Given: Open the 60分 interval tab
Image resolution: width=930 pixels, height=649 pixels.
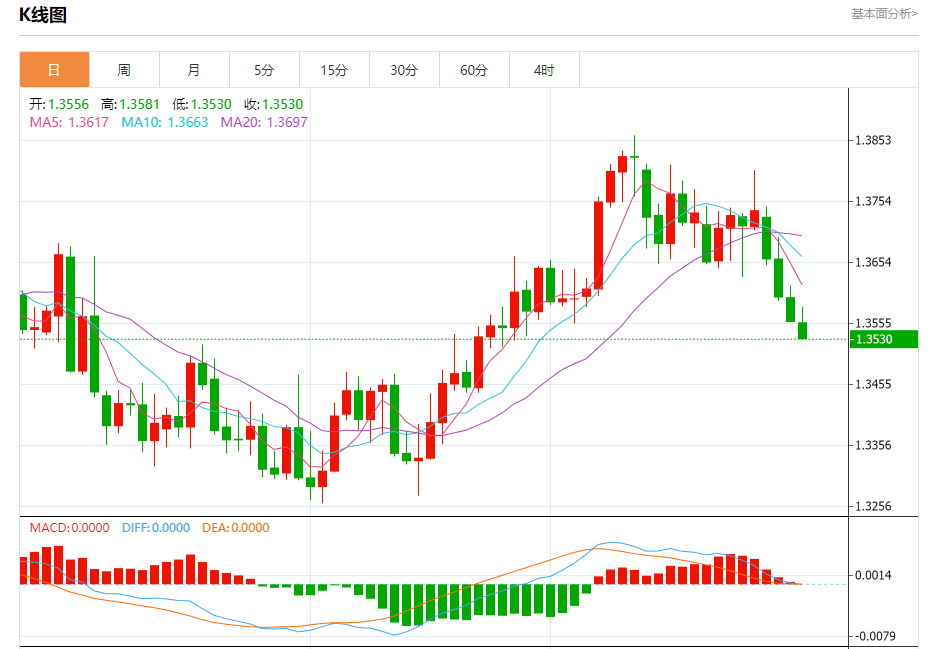Looking at the screenshot, I should coord(474,70).
